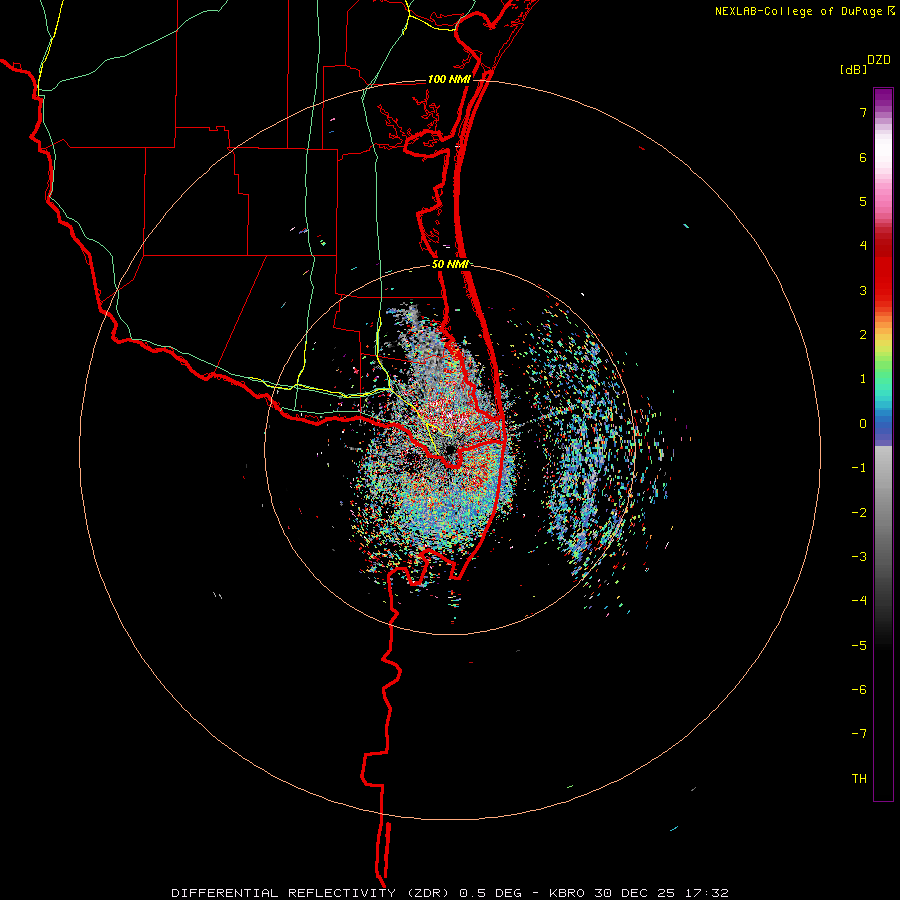Click the -2 value on the color scale

pyautogui.click(x=859, y=513)
